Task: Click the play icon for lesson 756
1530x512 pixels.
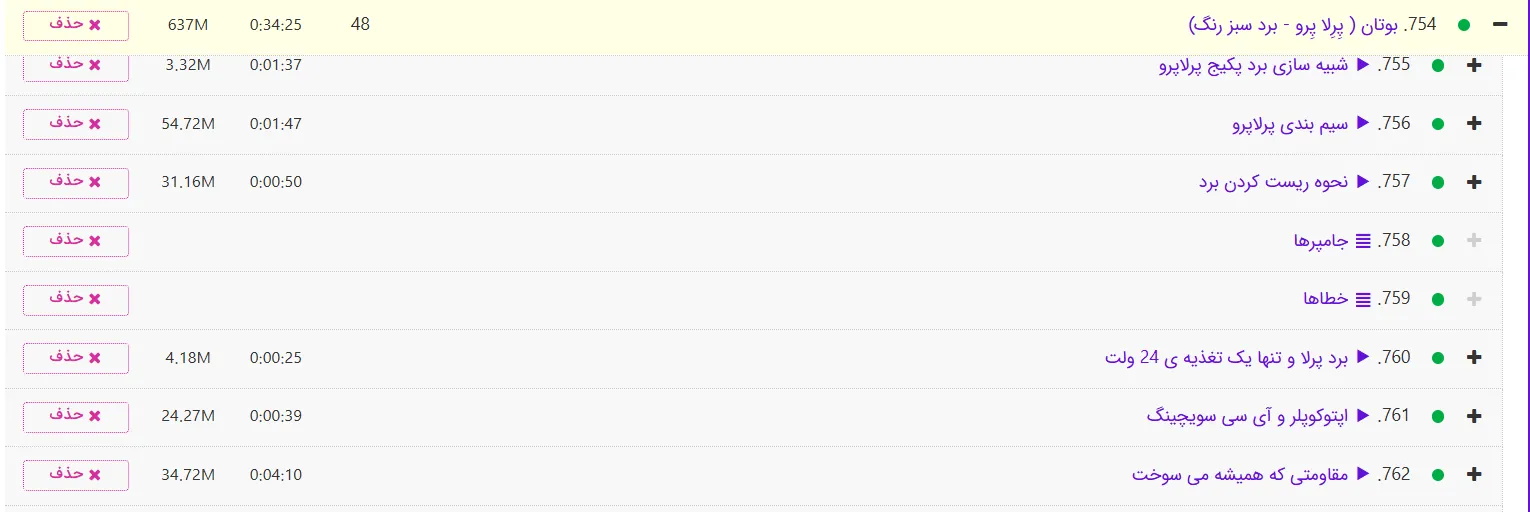Action: (x=1363, y=123)
